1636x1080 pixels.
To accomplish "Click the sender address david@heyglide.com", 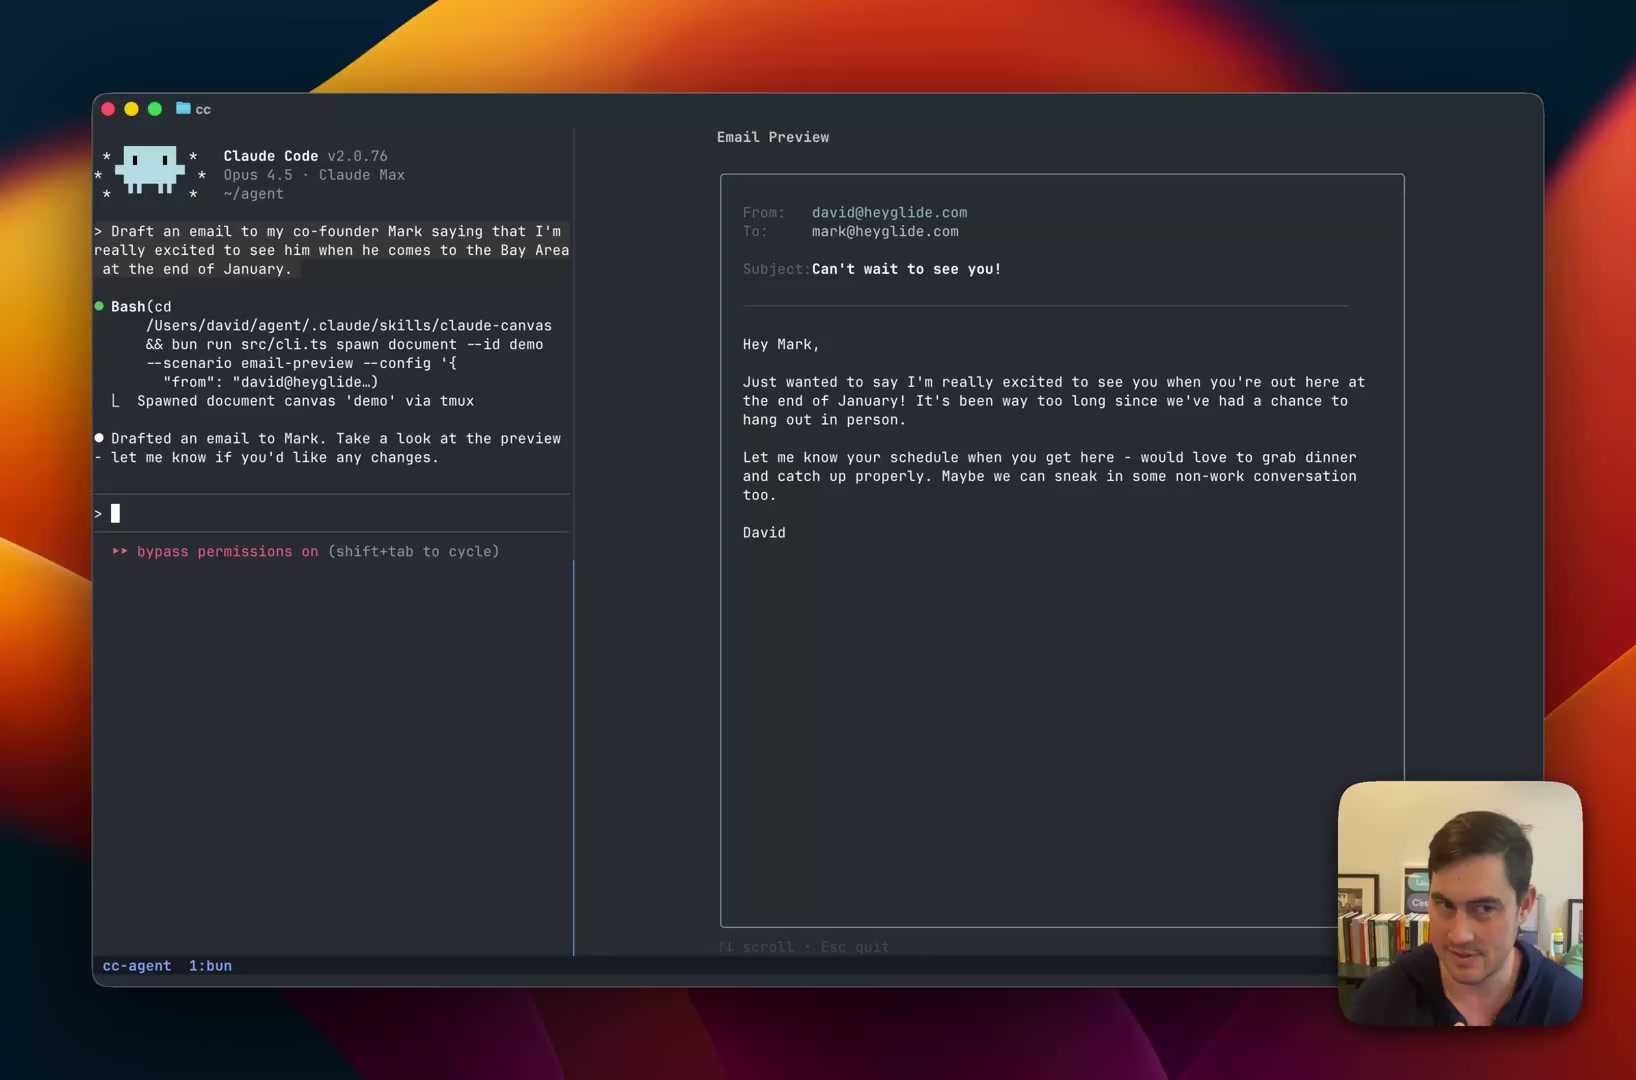I will coord(888,212).
